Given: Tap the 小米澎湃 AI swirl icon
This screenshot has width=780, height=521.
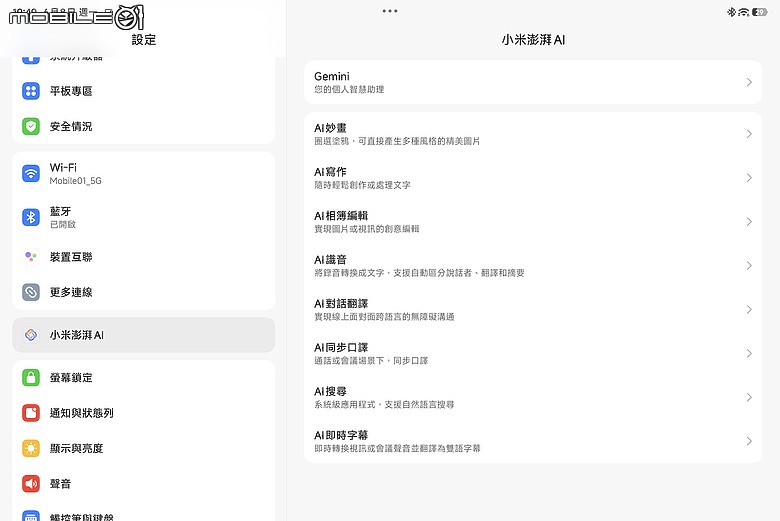Looking at the screenshot, I should click(x=31, y=335).
